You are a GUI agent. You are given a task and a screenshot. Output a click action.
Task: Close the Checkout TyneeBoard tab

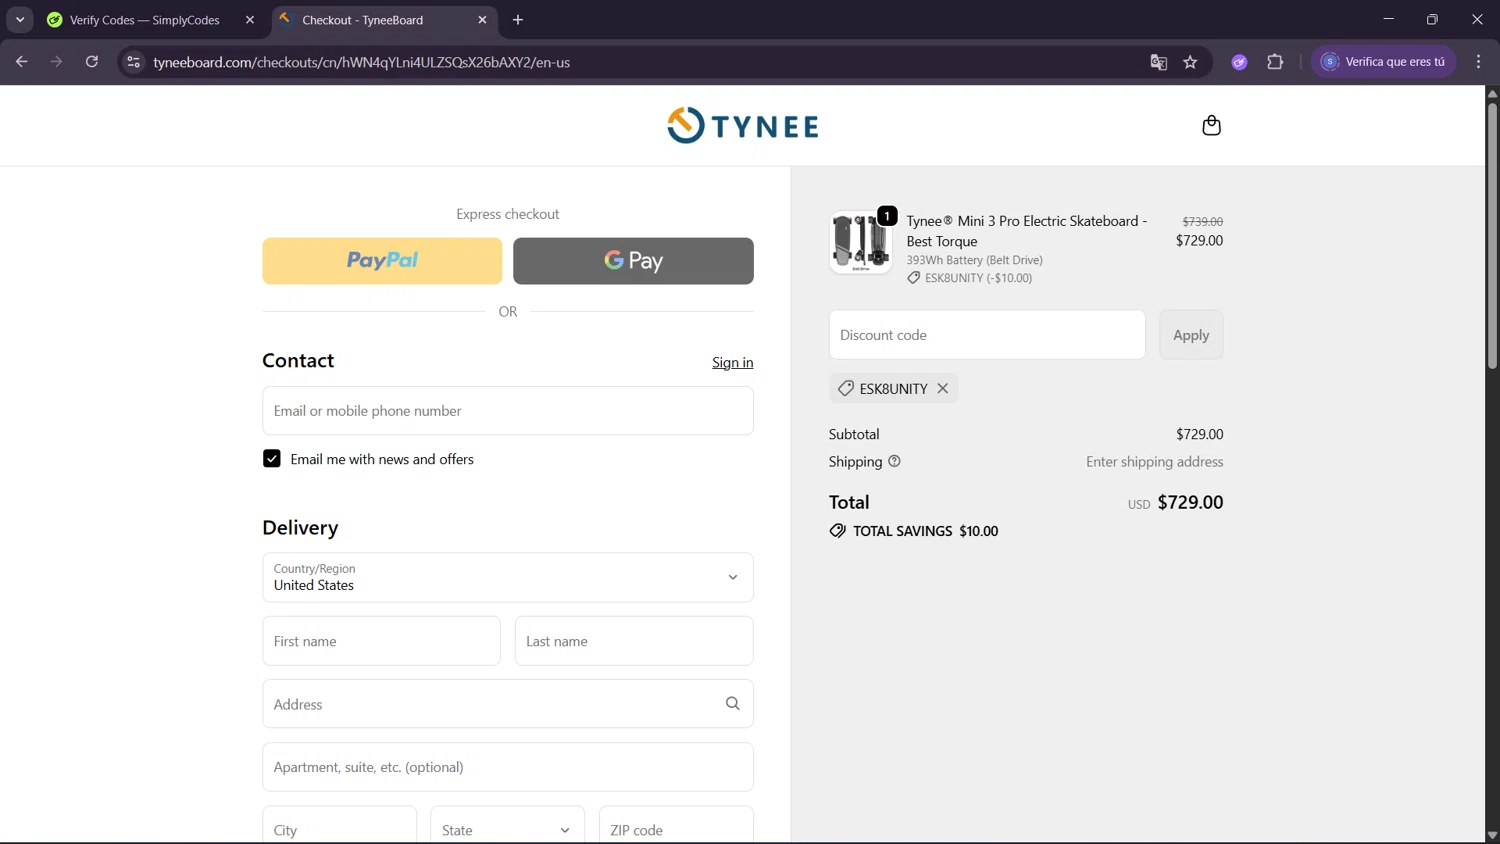pos(482,20)
